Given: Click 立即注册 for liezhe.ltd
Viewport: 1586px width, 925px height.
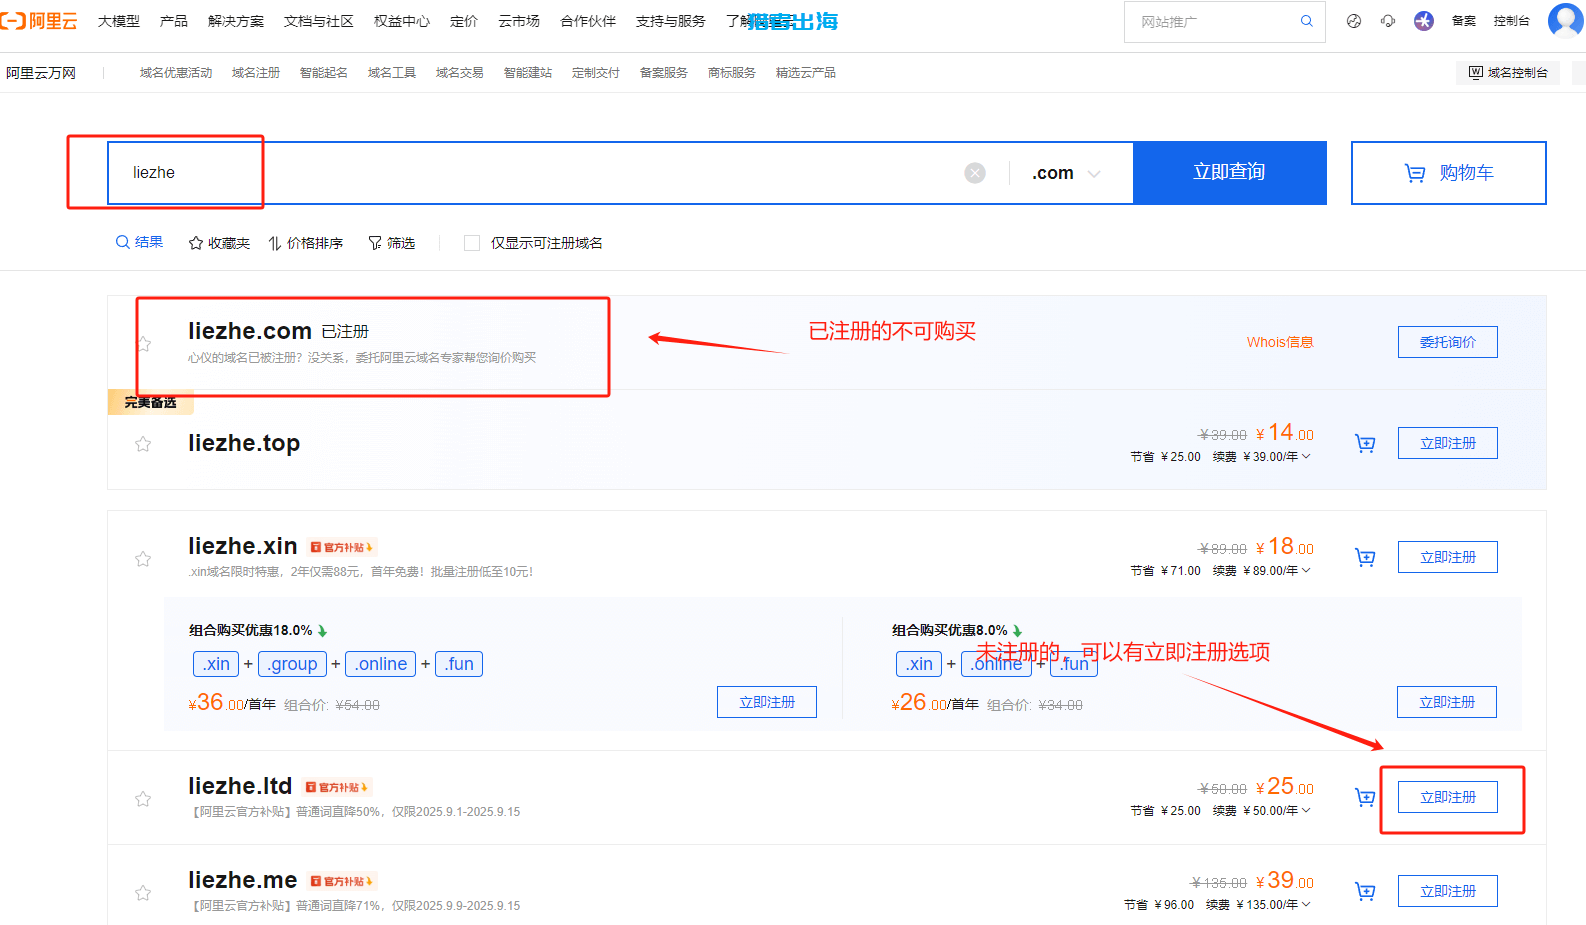Looking at the screenshot, I should pos(1448,797).
